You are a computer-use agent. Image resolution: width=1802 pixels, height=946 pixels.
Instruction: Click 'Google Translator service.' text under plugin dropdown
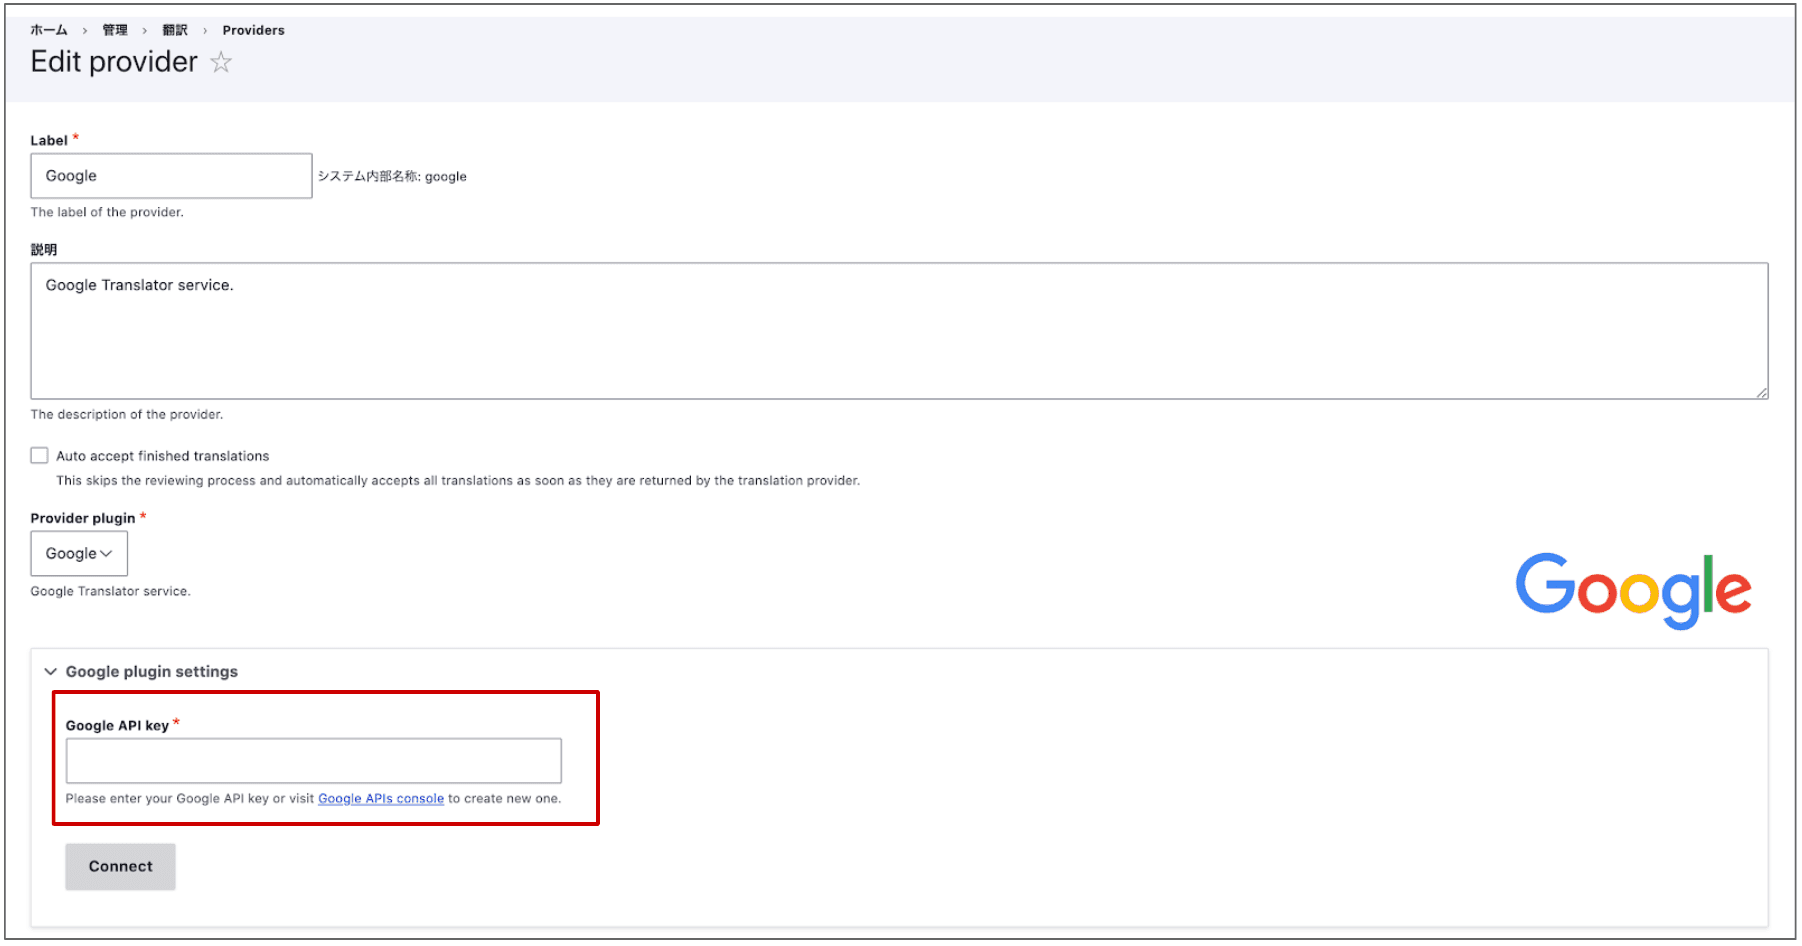tap(110, 592)
